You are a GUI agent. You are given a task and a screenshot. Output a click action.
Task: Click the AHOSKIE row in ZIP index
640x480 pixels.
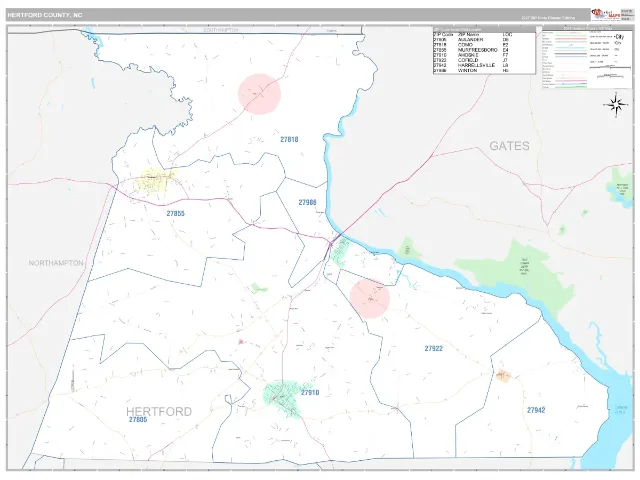tap(484, 55)
